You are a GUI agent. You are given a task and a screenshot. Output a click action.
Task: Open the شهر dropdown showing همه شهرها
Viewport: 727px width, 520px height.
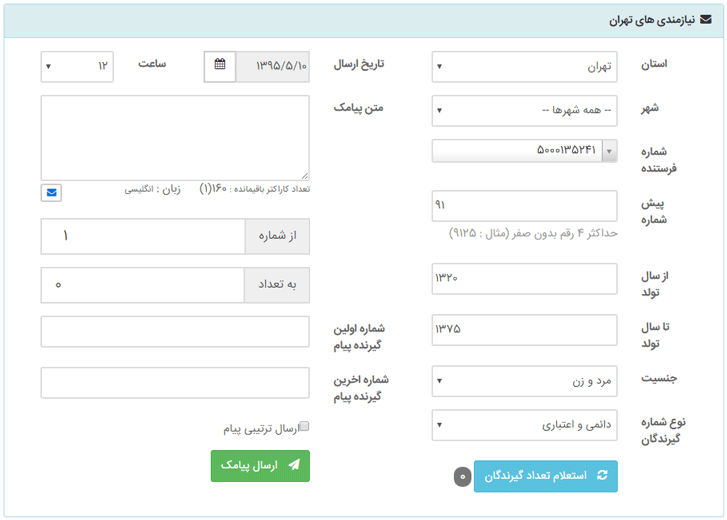point(524,111)
